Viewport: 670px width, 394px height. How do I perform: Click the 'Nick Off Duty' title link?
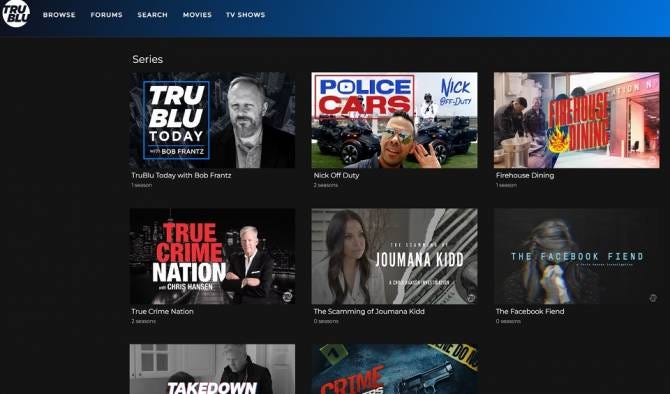336,175
